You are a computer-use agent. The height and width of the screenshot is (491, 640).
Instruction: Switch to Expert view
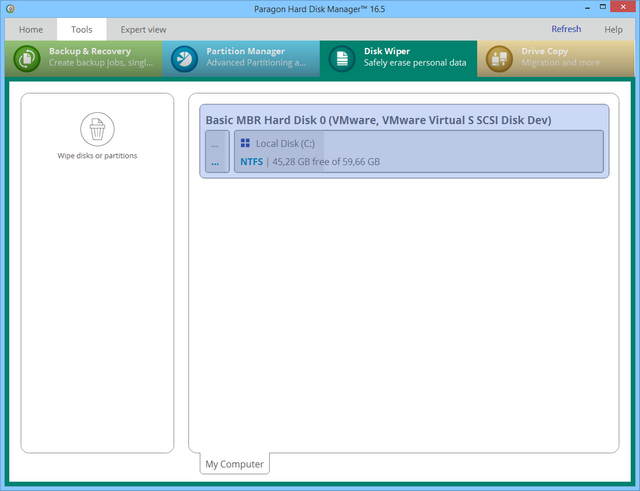coord(144,30)
